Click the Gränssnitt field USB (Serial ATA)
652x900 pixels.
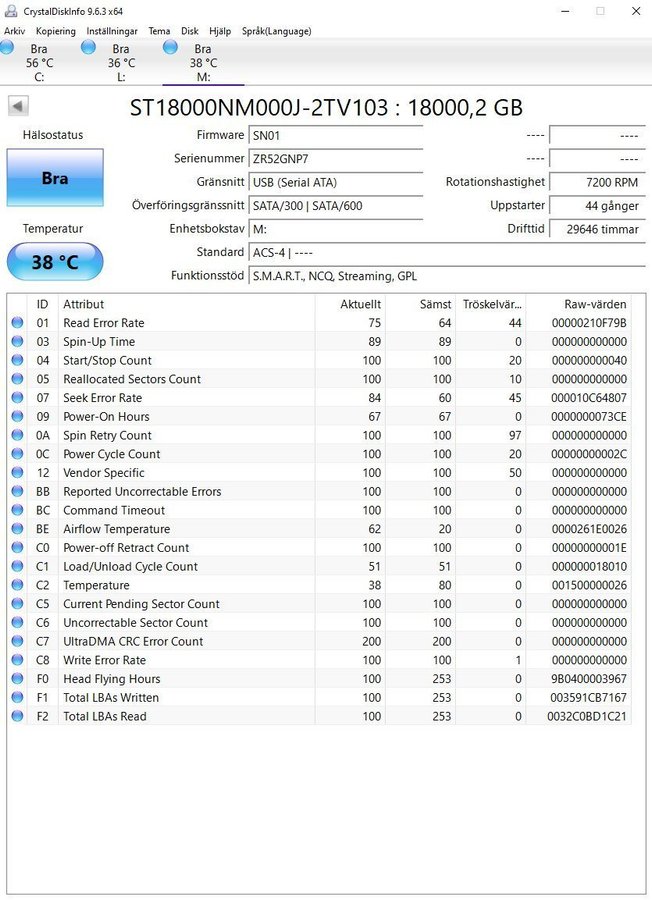tap(336, 183)
